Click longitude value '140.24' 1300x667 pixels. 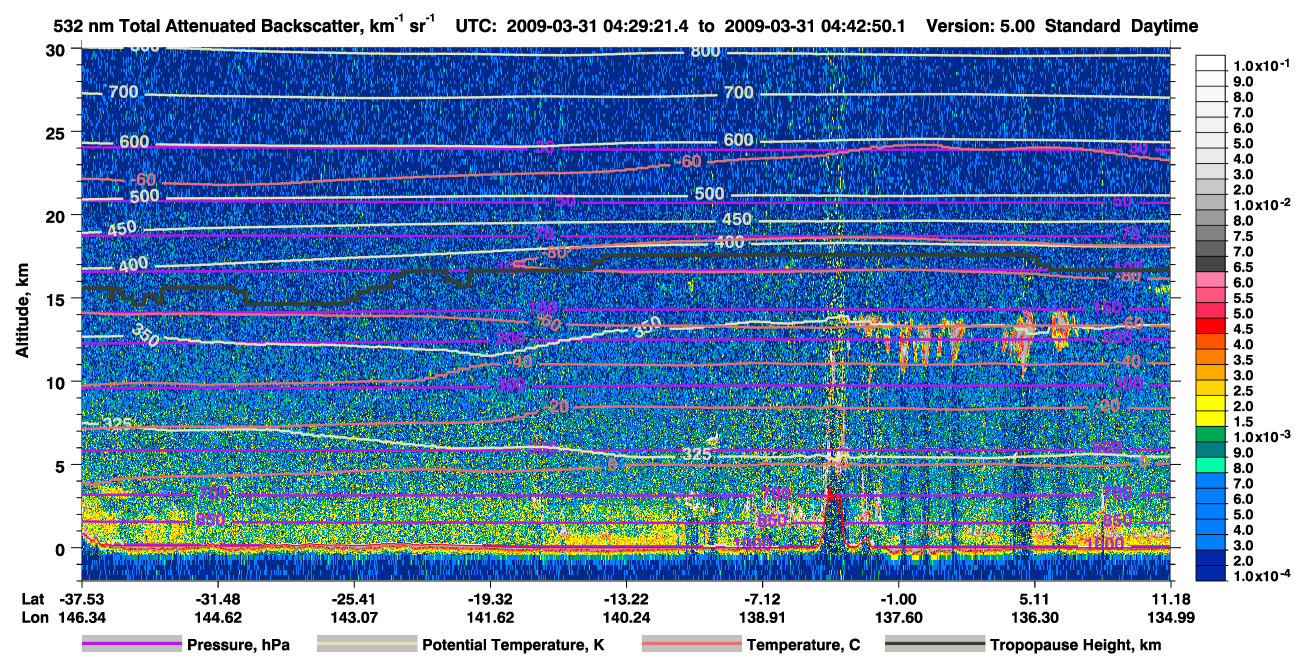coord(626,617)
